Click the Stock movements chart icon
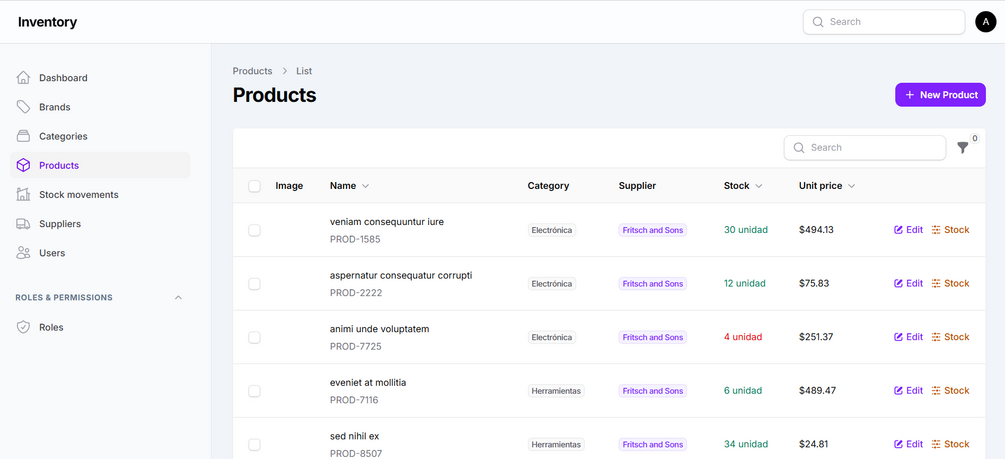The width and height of the screenshot is (1005, 459). [23, 194]
